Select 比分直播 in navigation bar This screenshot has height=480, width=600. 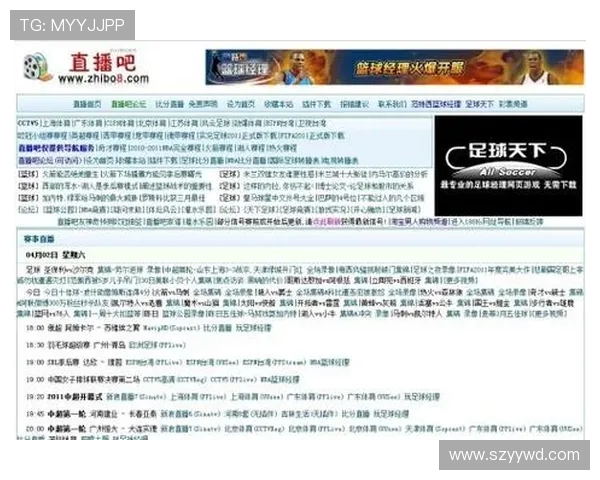170,104
